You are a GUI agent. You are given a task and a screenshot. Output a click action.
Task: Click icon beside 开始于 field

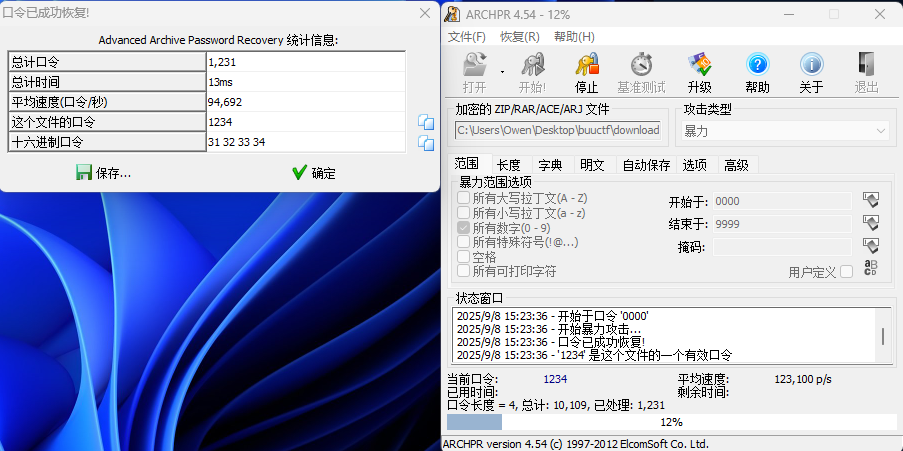pyautogui.click(x=870, y=200)
